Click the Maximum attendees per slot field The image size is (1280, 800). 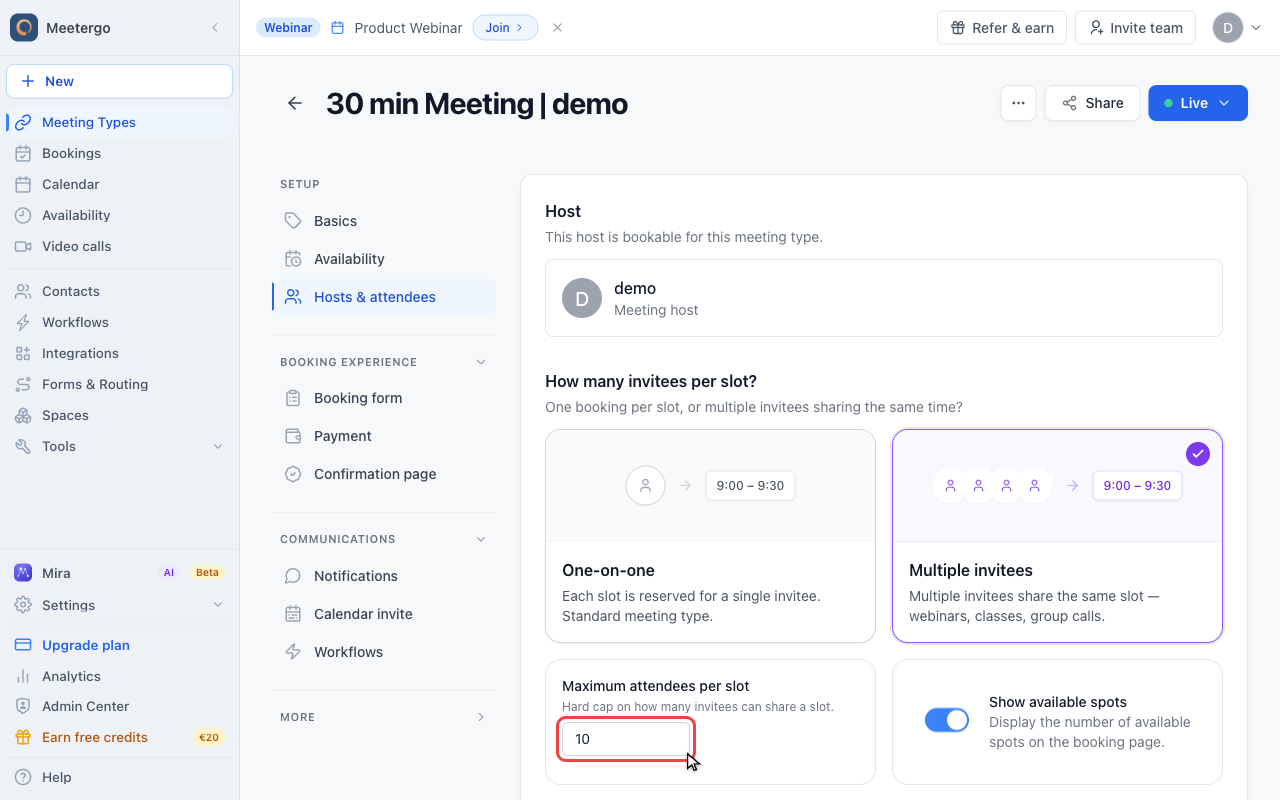(626, 739)
